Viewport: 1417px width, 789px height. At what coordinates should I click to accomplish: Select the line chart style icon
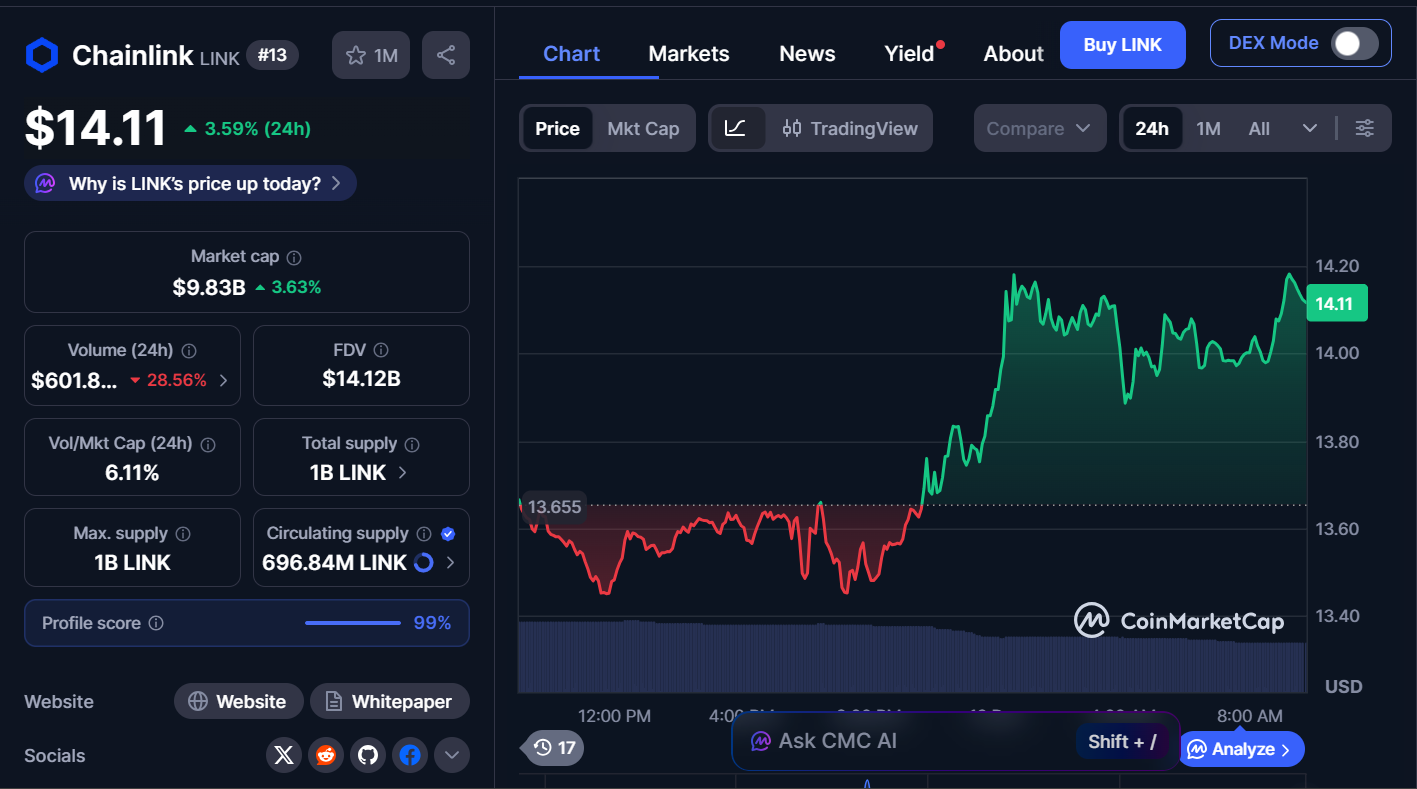[x=738, y=128]
